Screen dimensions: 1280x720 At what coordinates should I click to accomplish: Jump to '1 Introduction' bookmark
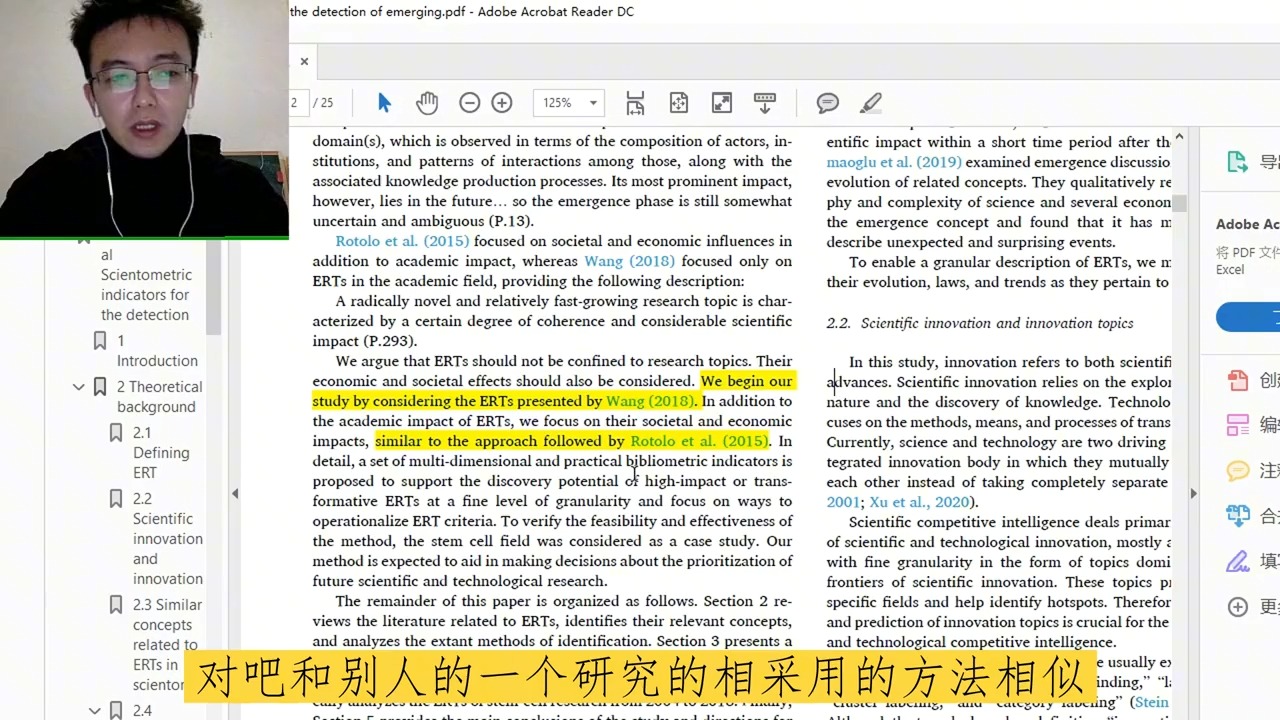tap(157, 351)
